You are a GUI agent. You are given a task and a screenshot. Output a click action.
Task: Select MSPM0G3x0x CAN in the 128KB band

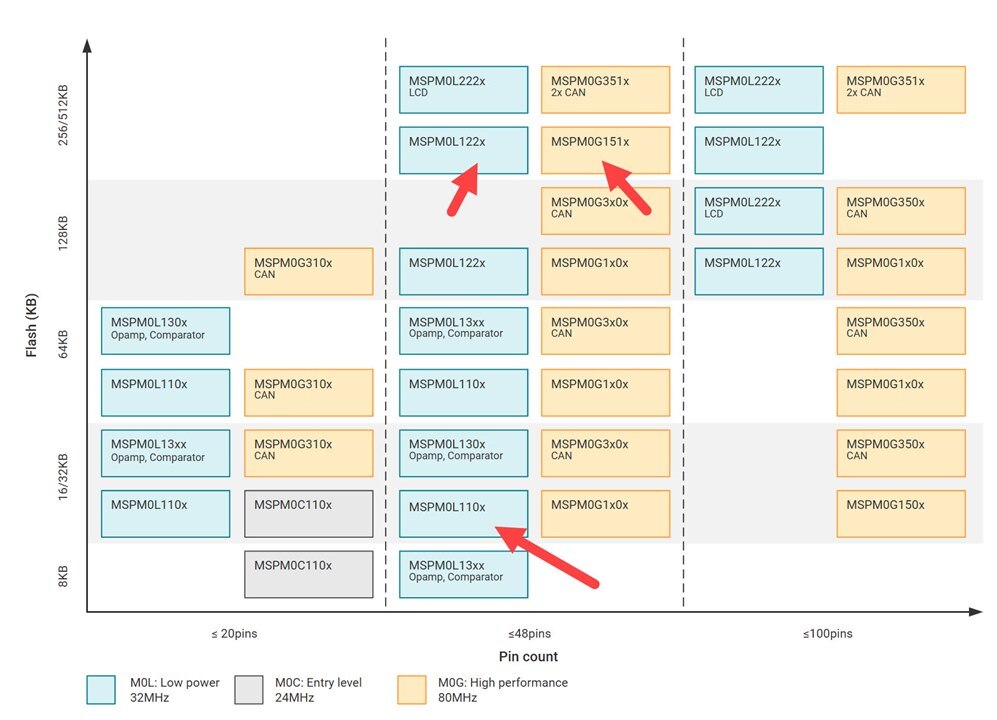tap(605, 211)
